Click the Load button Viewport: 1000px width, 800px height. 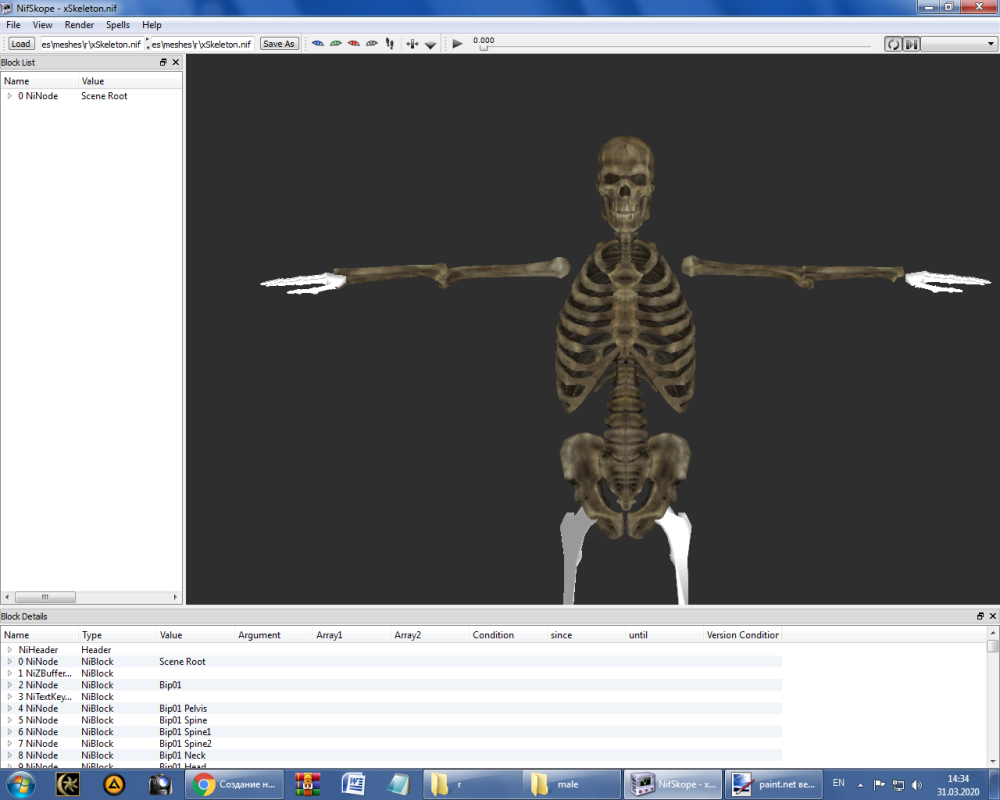click(20, 43)
